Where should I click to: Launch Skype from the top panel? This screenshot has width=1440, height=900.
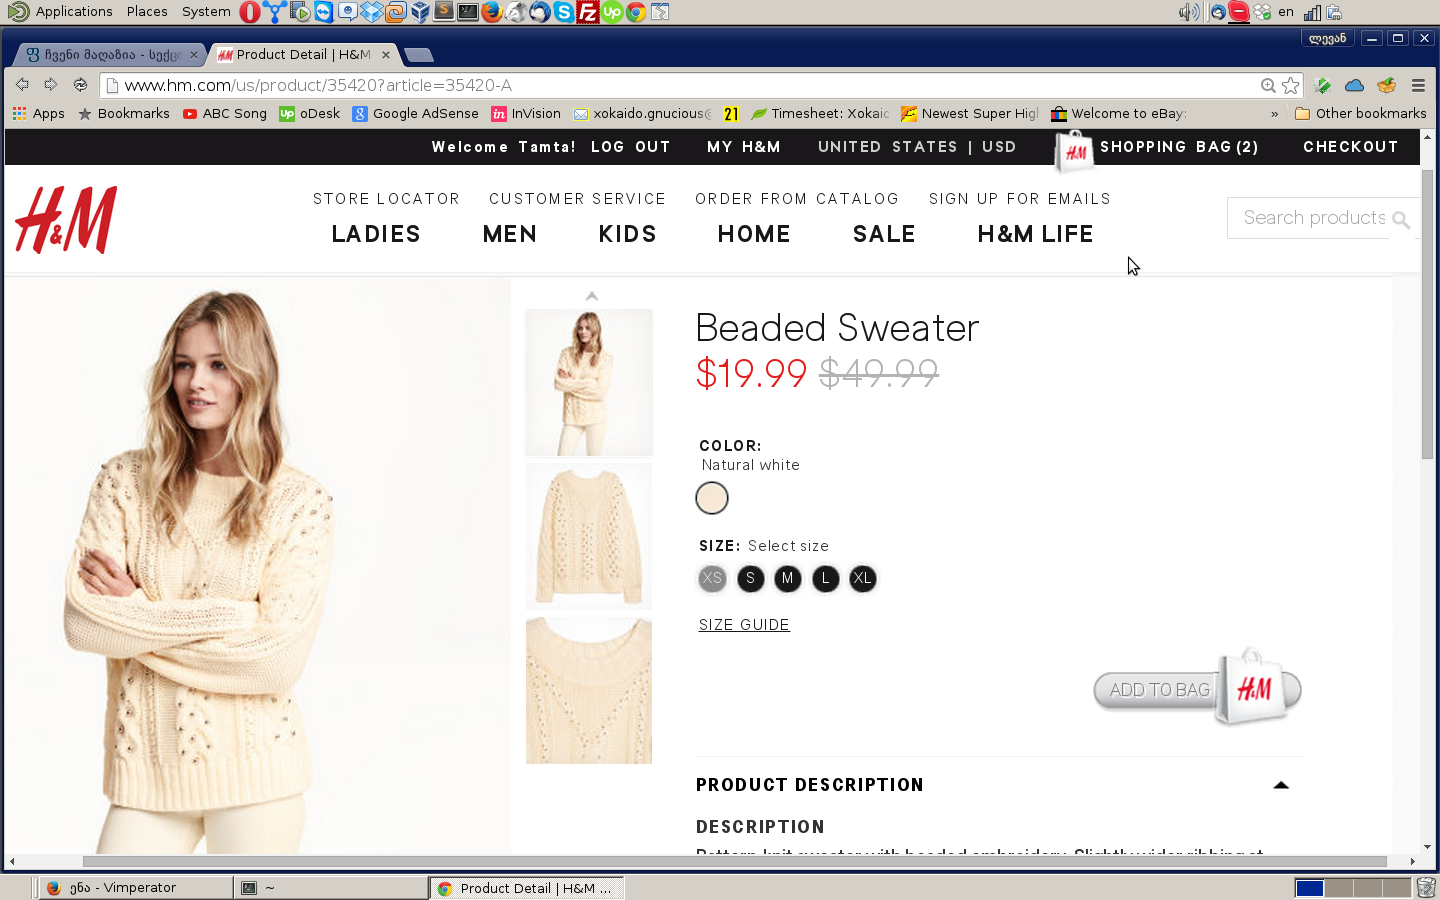tap(564, 12)
